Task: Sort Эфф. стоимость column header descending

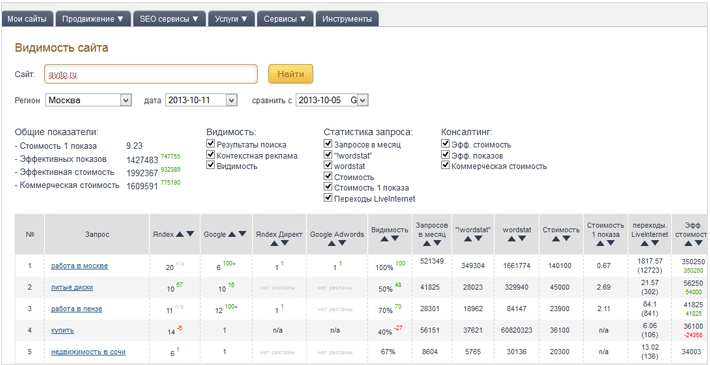Action: click(x=699, y=243)
